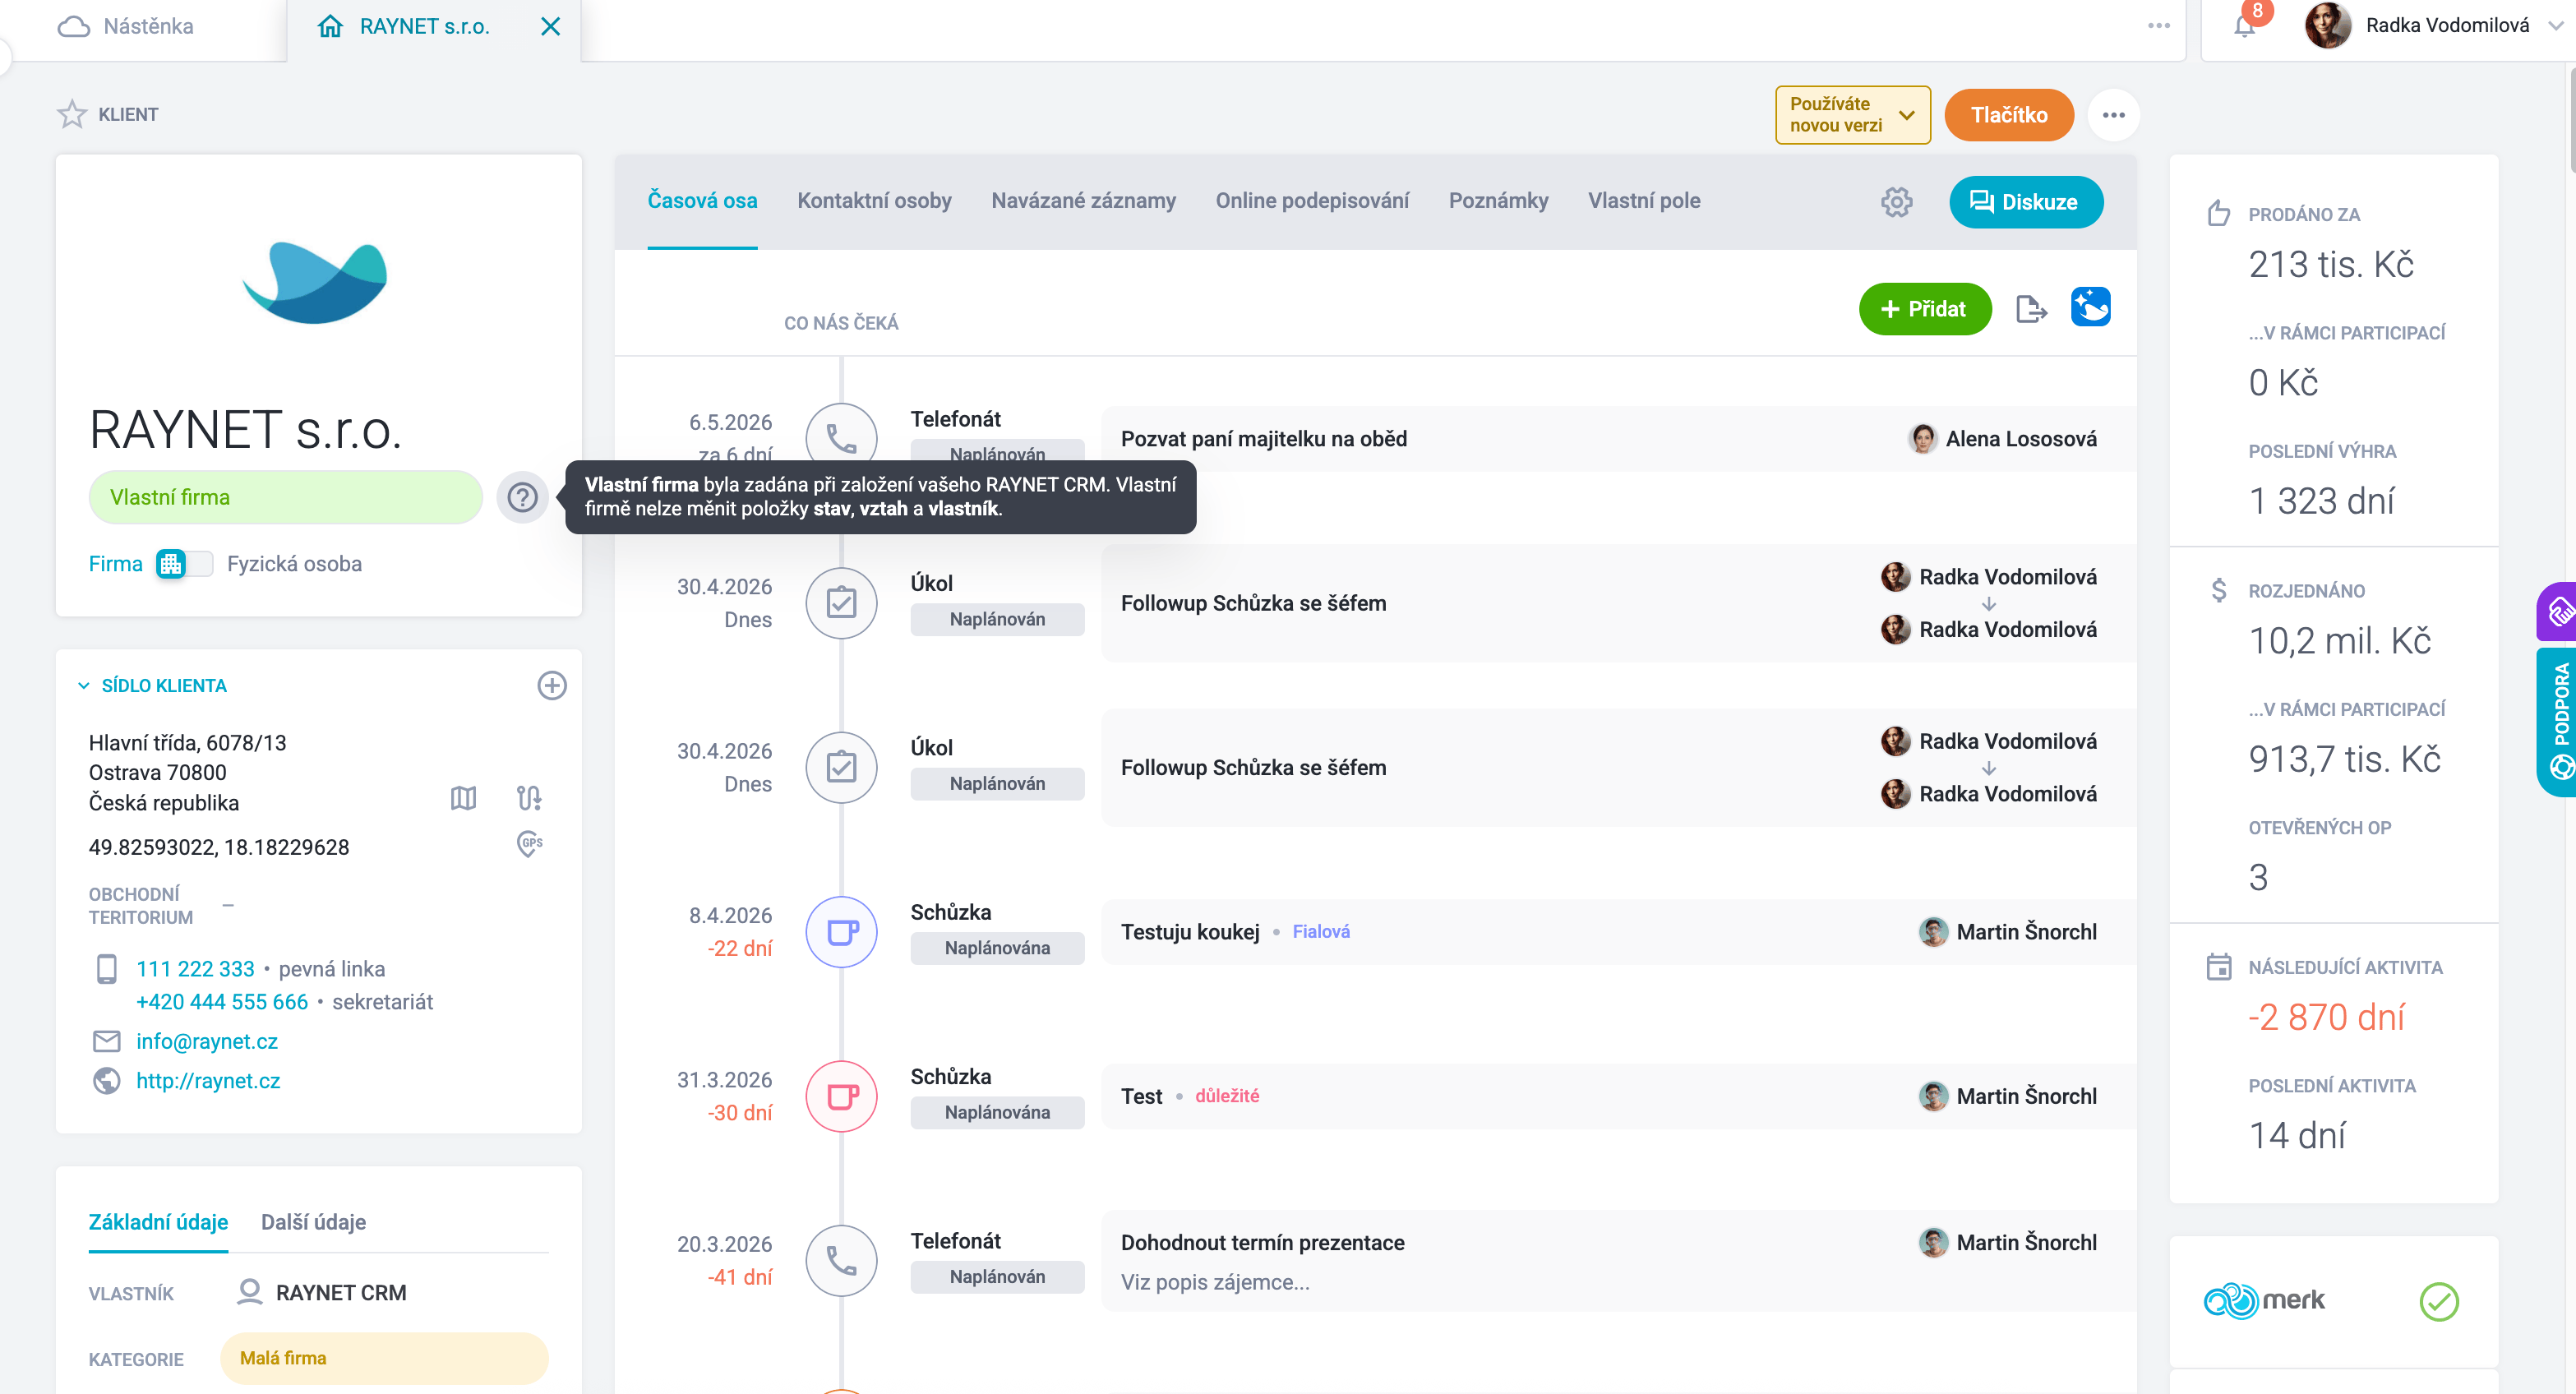The width and height of the screenshot is (2576, 1394).
Task: Toggle Firma / Fyzická osoba switch
Action: coord(185,564)
